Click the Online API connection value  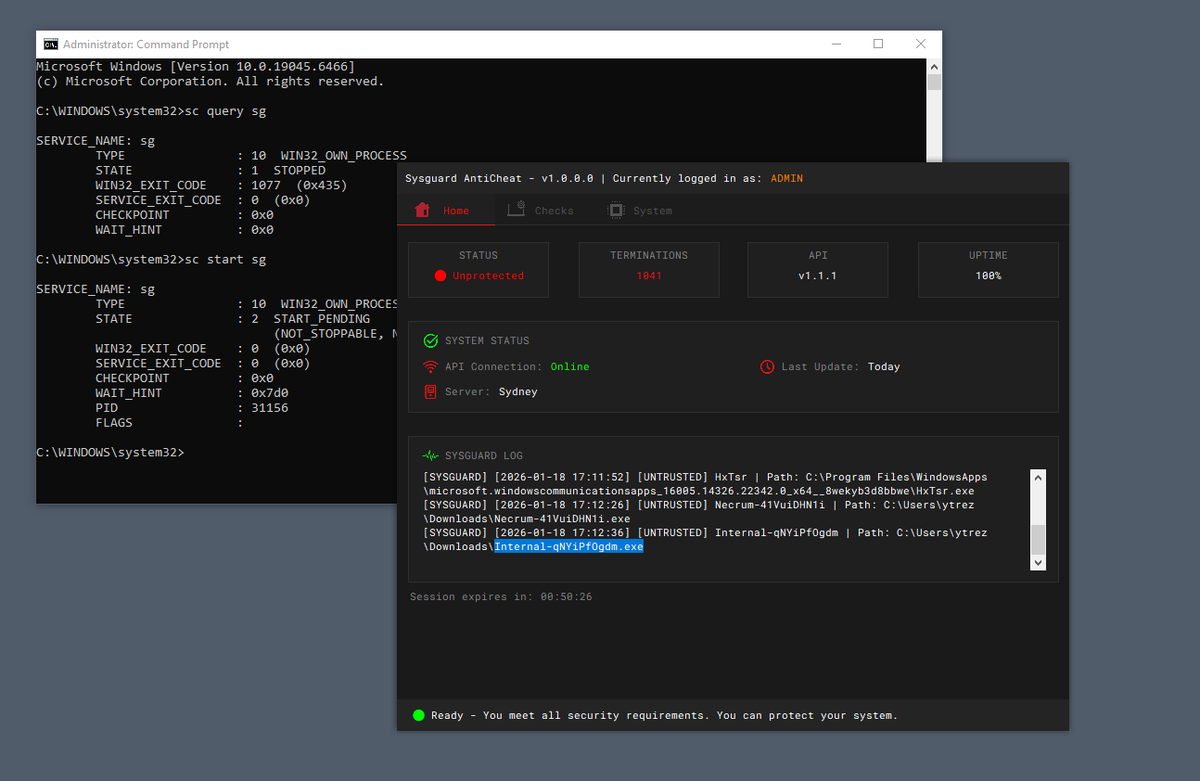(570, 367)
